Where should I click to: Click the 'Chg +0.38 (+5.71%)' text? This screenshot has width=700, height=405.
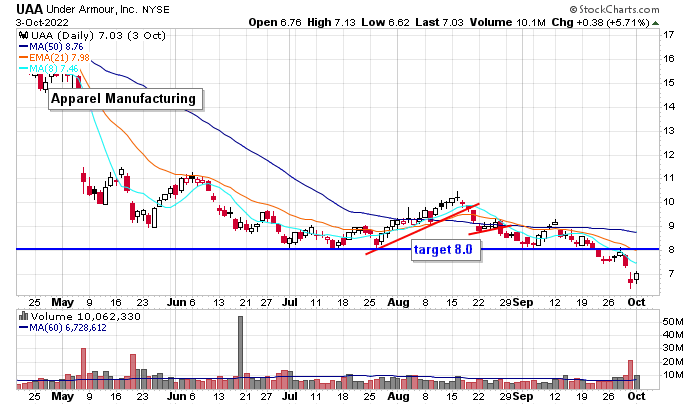(x=600, y=22)
